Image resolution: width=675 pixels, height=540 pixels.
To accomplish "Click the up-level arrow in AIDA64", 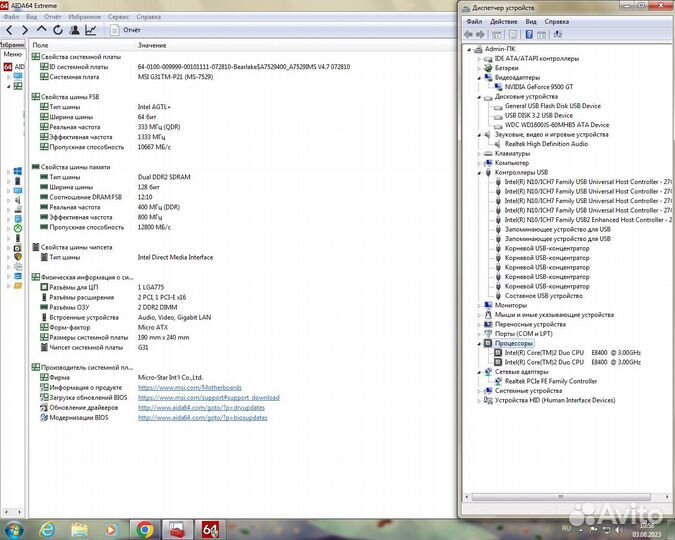I will pos(41,29).
